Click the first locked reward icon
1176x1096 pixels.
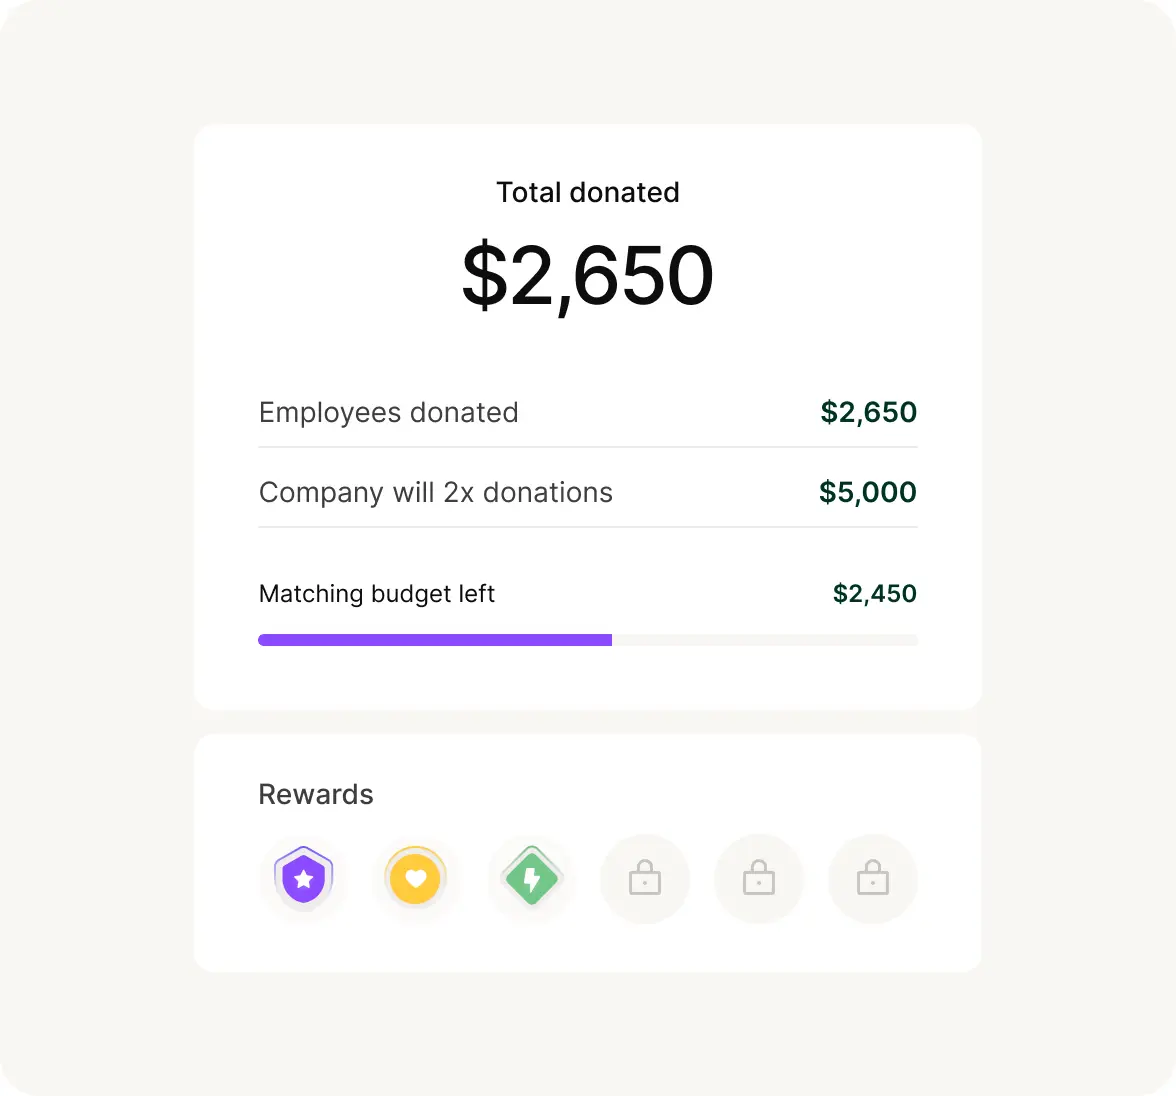[645, 879]
